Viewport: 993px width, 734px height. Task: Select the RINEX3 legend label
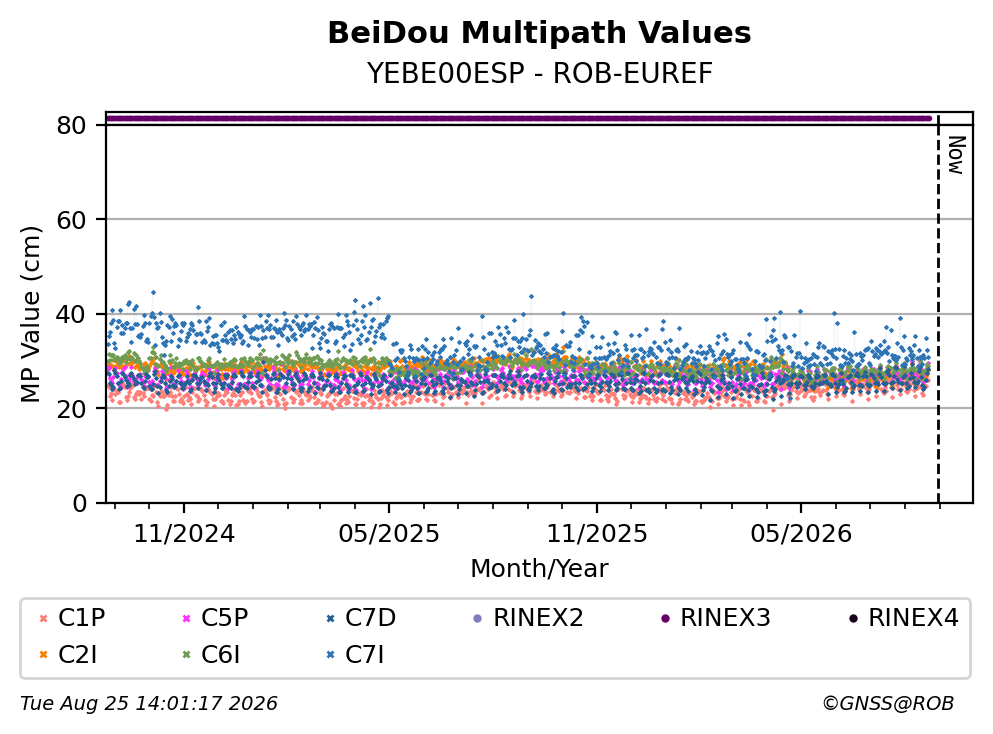pyautogui.click(x=725, y=617)
